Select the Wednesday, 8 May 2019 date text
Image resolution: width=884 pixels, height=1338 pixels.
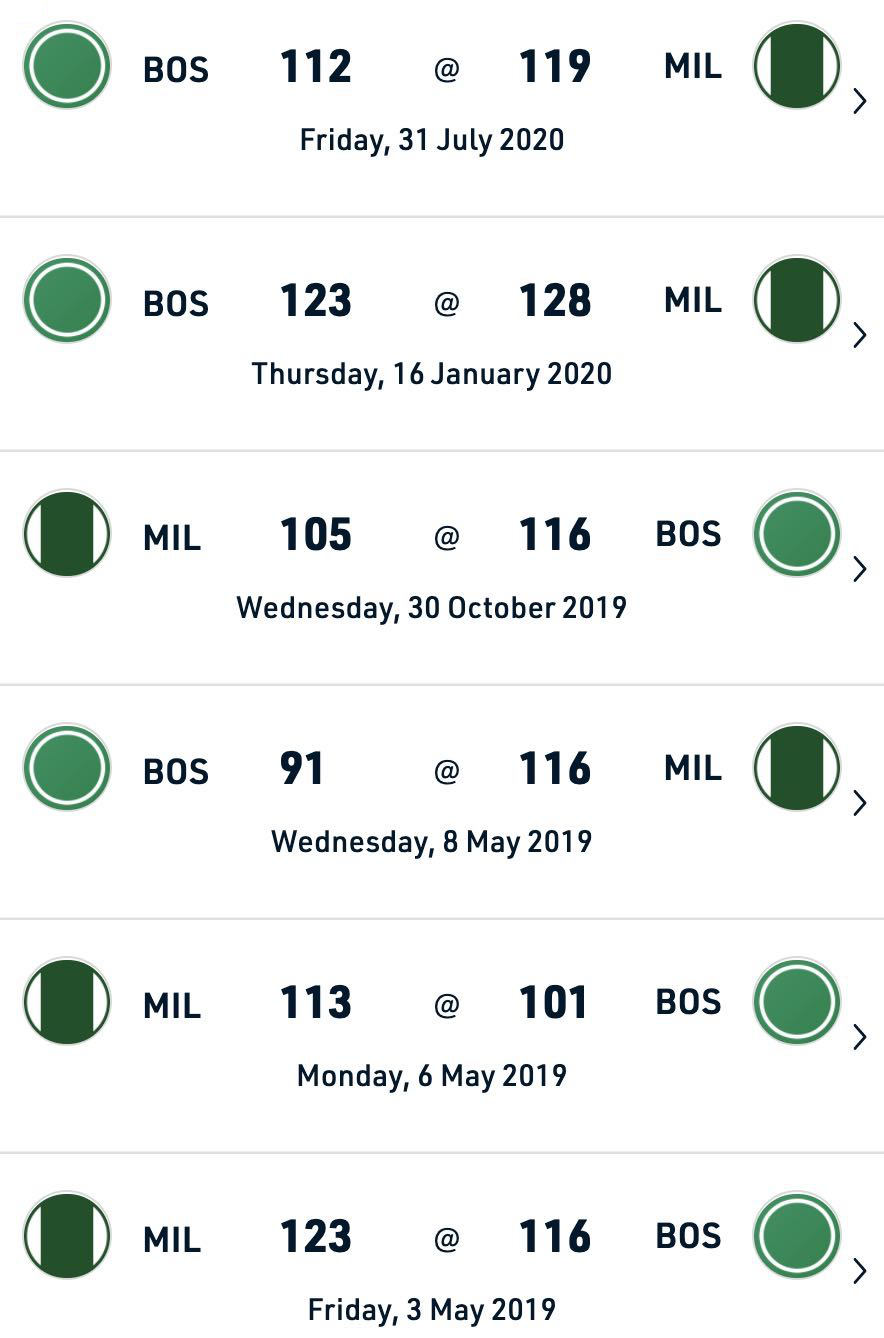(432, 842)
